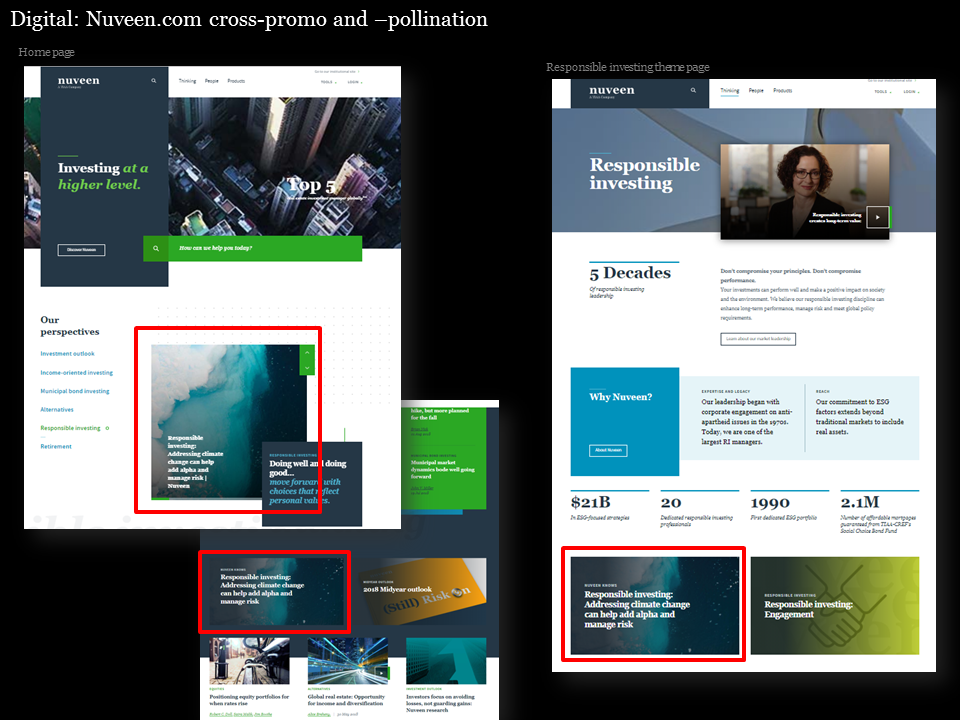Open Login dropdown on Responsible investing page
This screenshot has width=960, height=720.
coord(911,92)
